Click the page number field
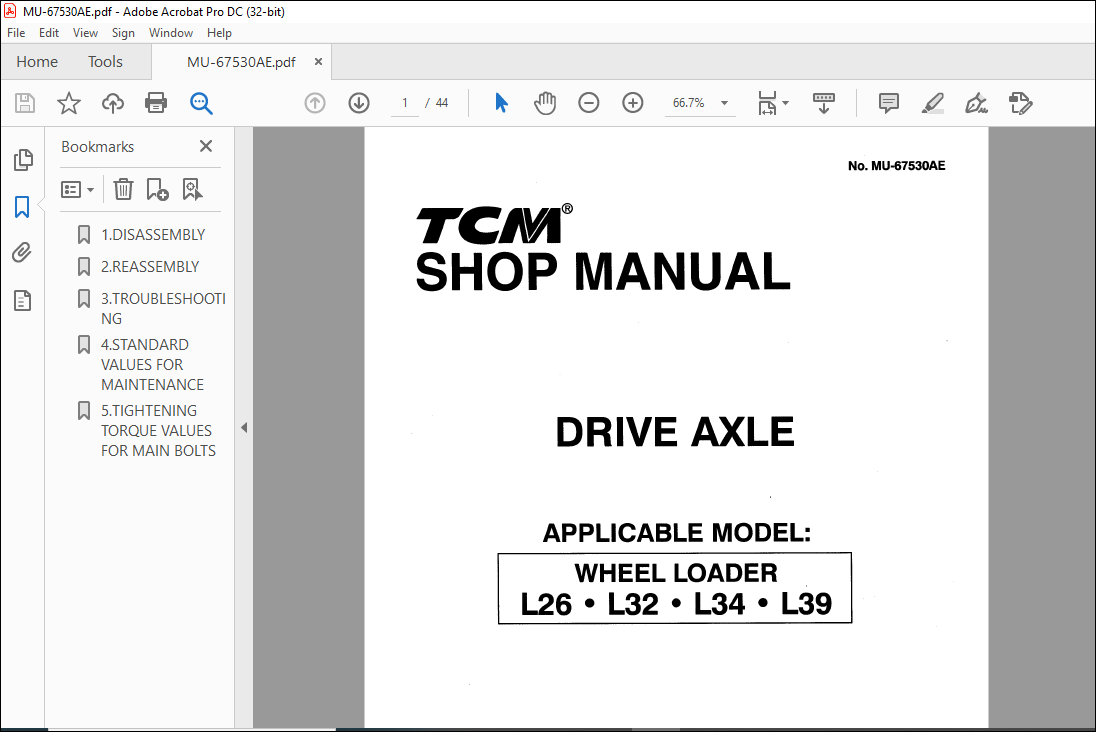Screen dimensions: 1096x732 coord(405,103)
